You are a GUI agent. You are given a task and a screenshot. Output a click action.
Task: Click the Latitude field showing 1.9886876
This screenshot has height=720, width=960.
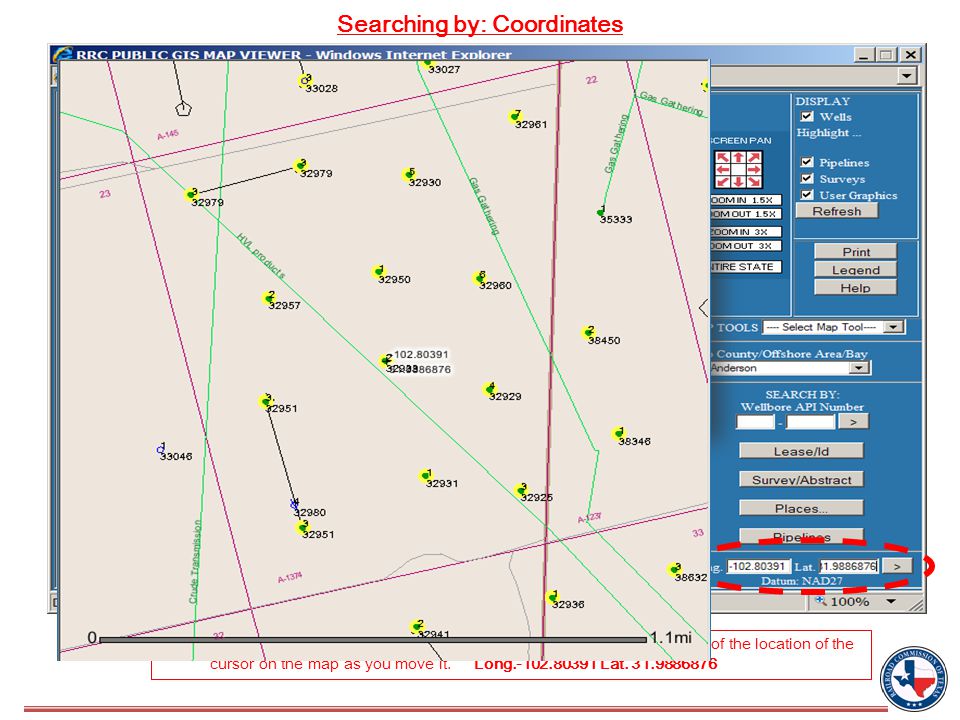(849, 566)
